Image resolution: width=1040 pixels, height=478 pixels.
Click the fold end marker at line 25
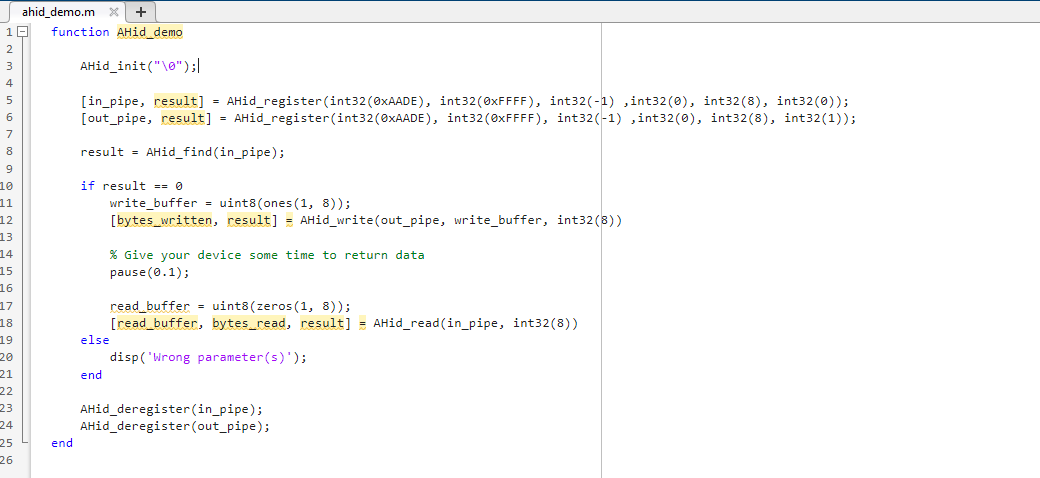click(24, 442)
